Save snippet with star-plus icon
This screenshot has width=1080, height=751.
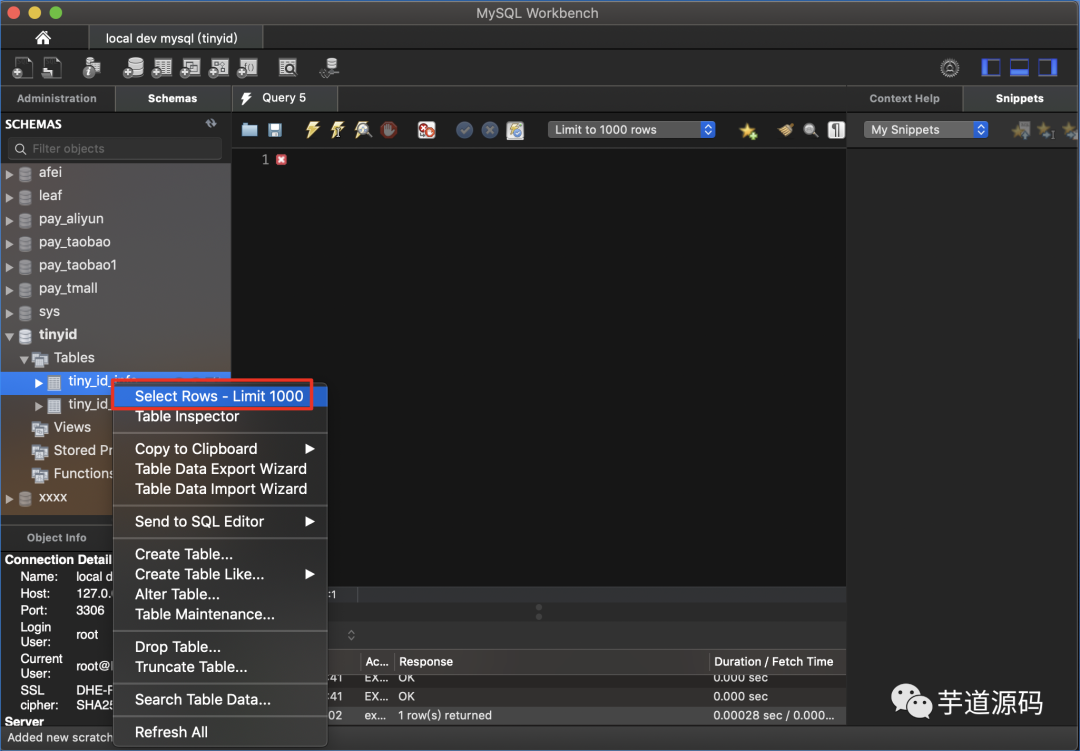(x=748, y=130)
